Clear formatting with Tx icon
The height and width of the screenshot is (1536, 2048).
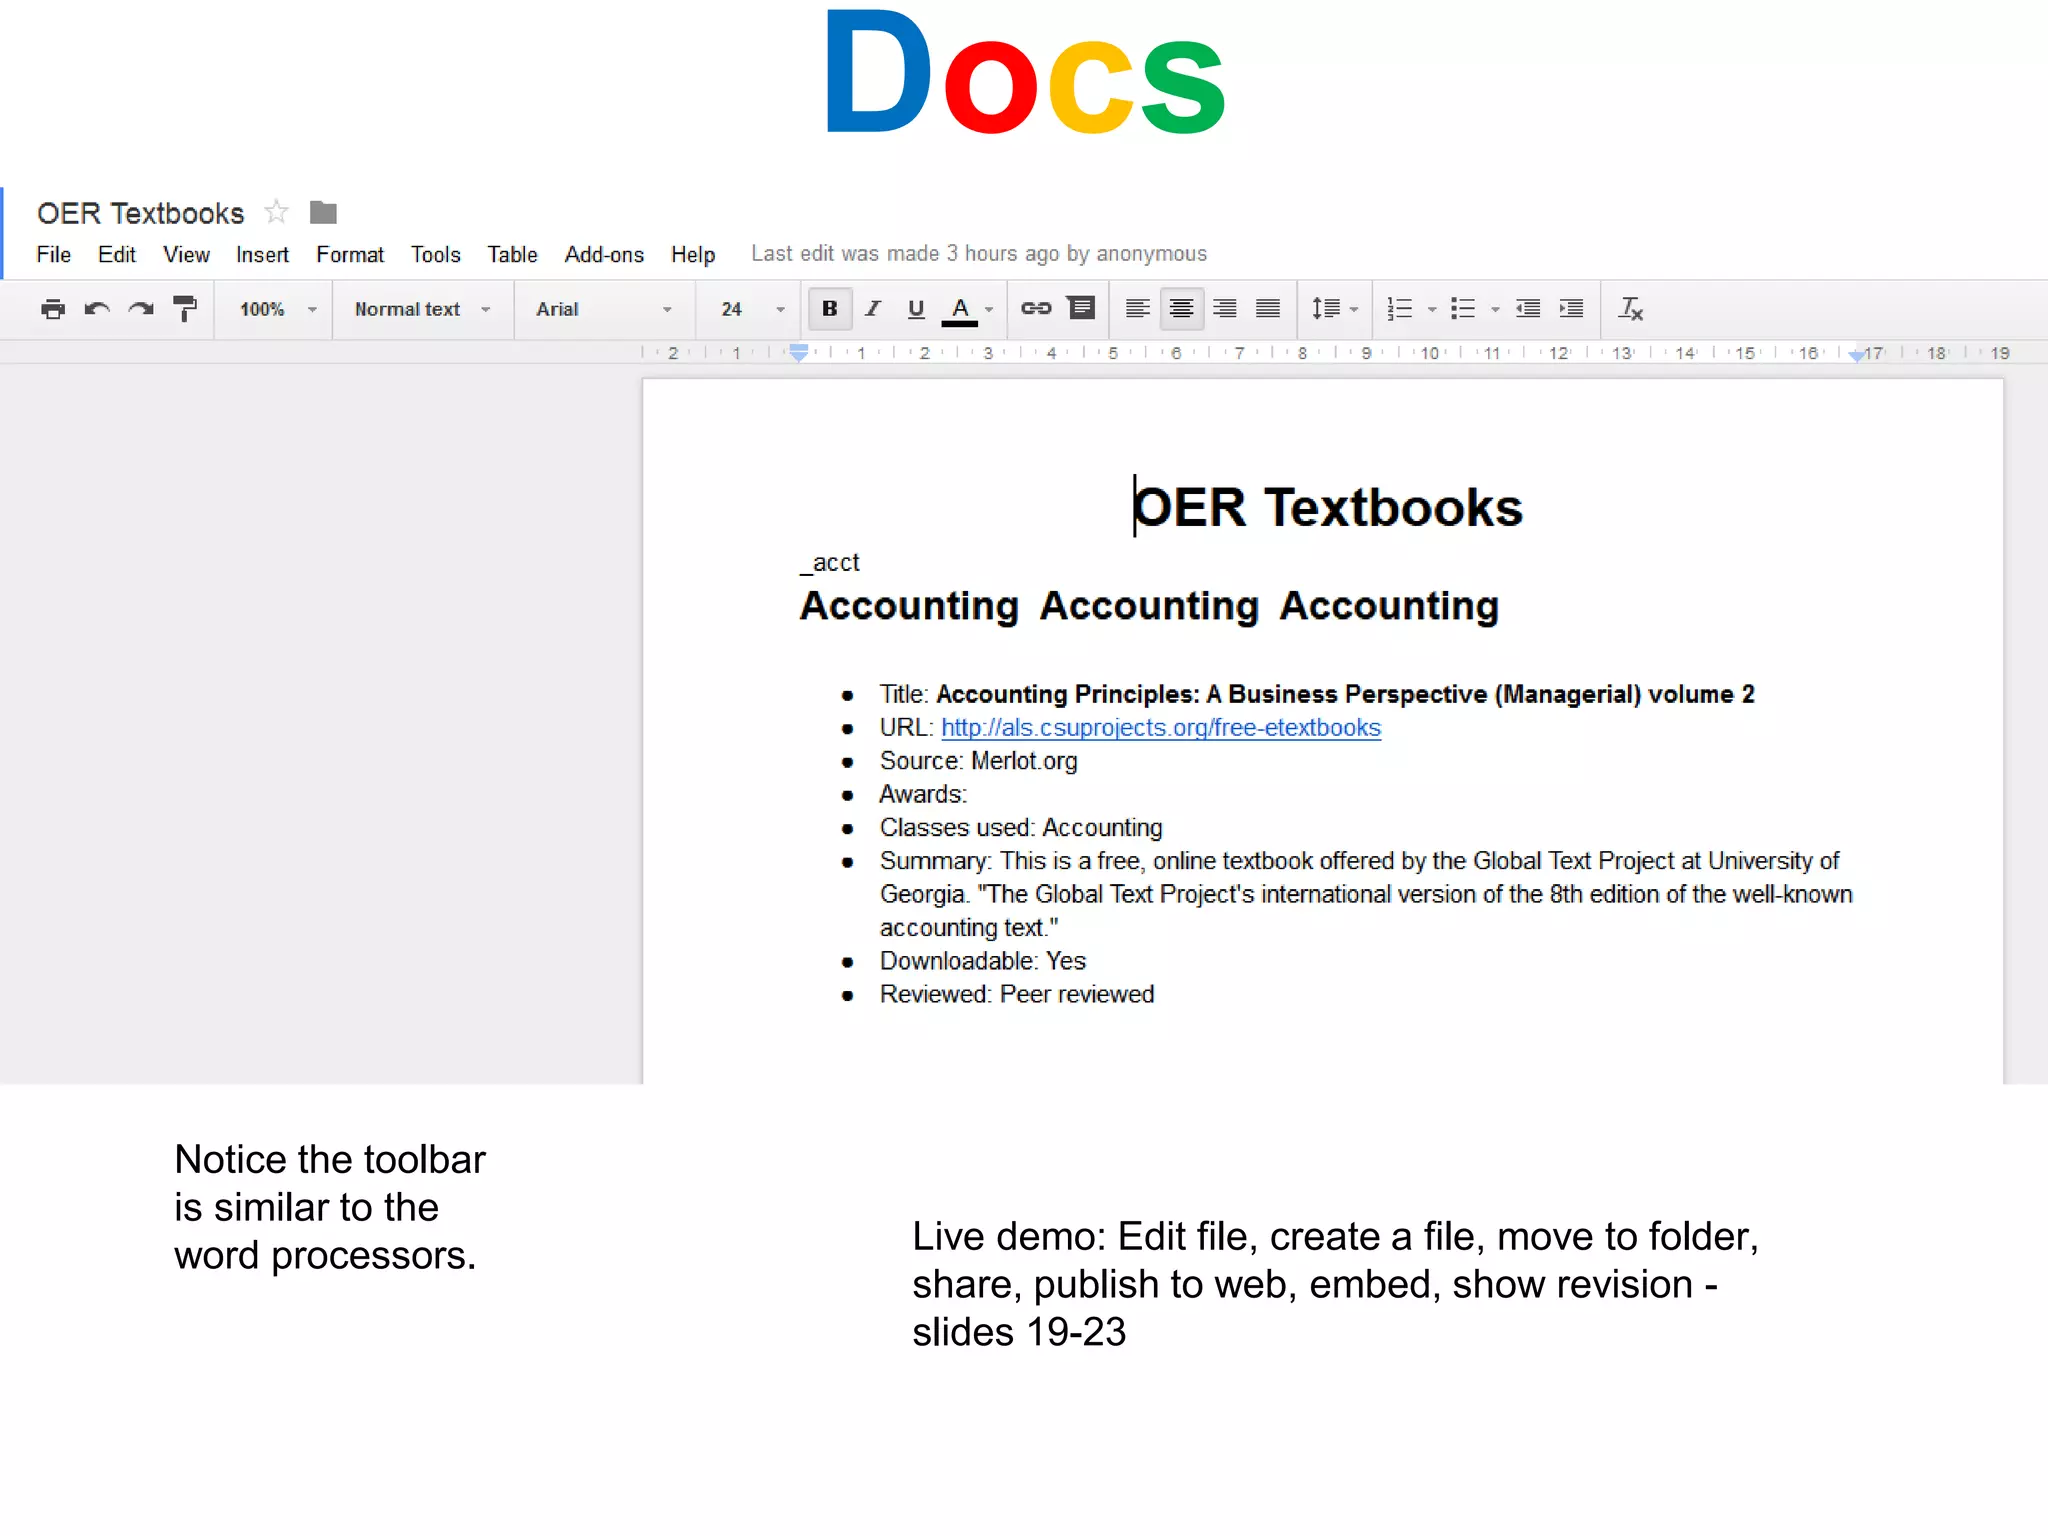click(1631, 309)
